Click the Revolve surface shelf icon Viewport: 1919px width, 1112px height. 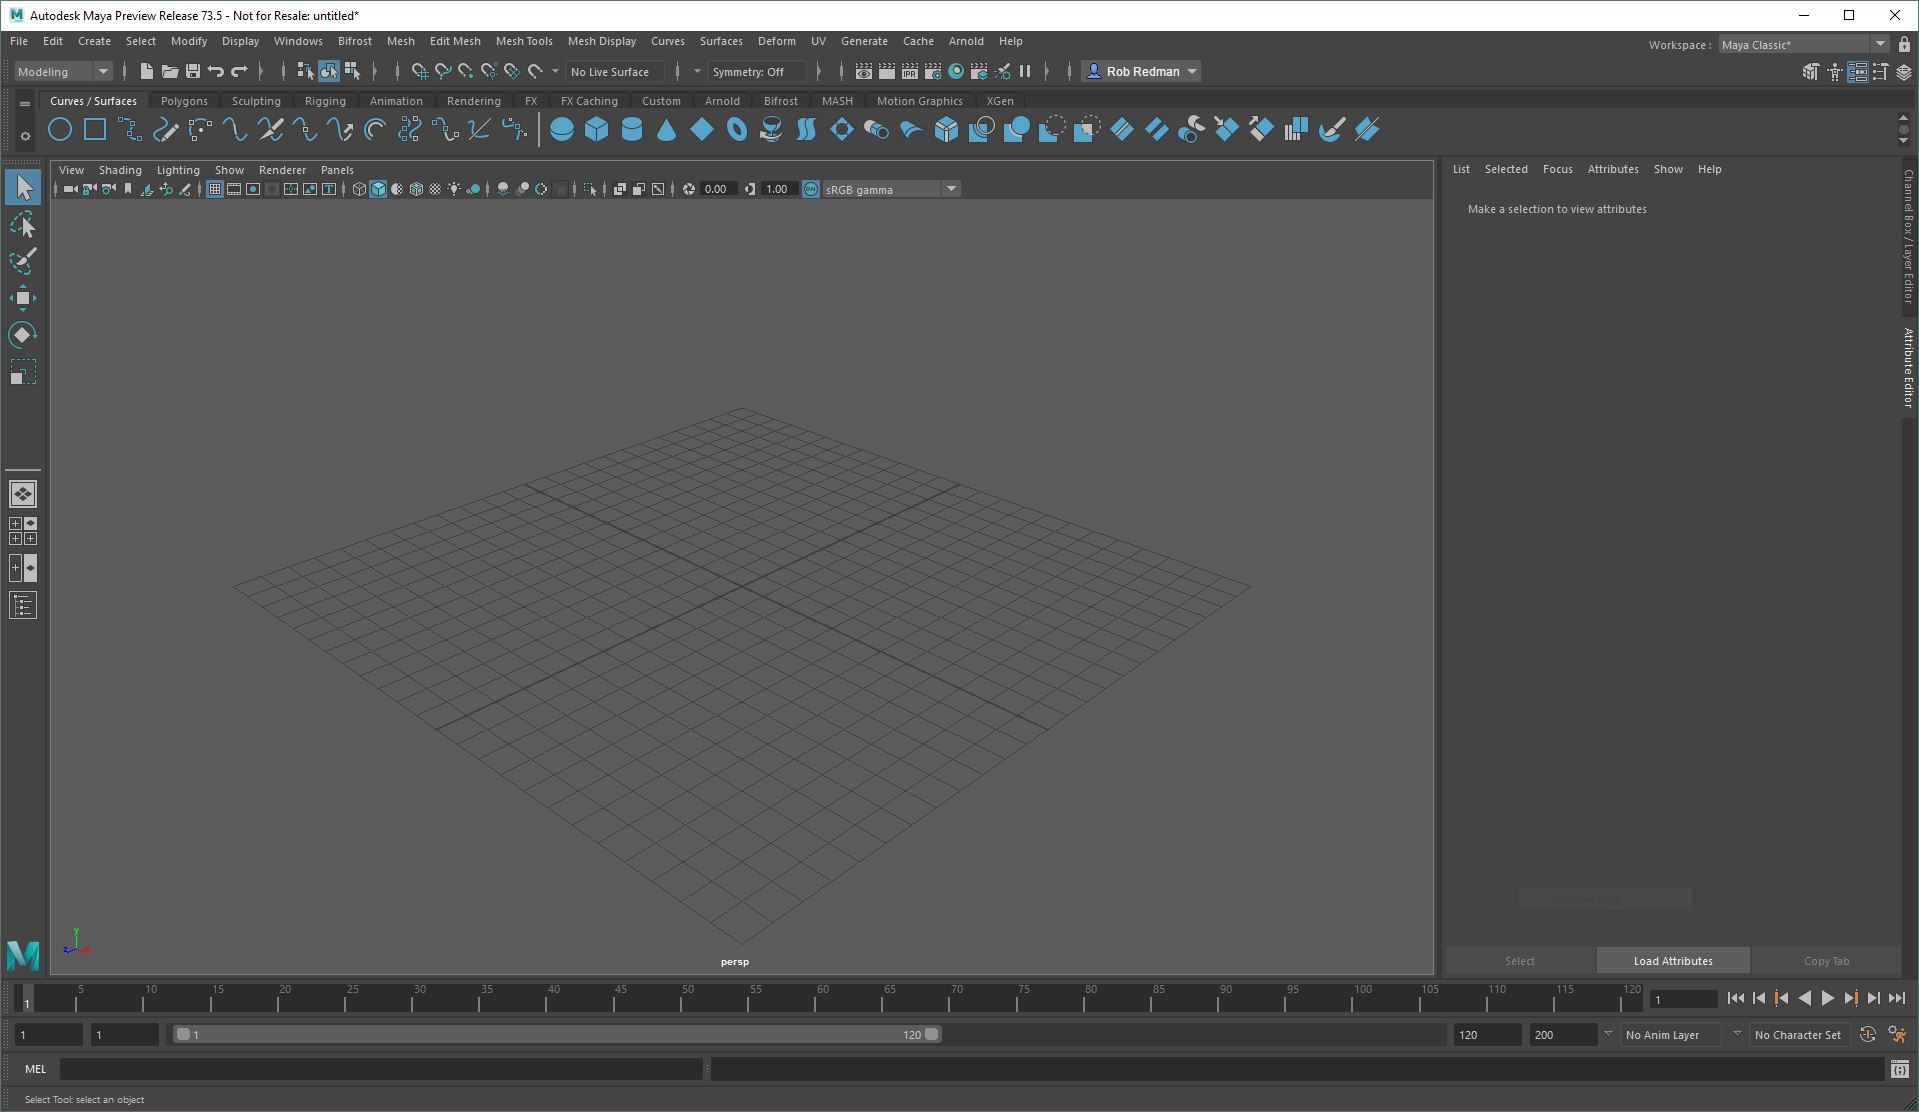771,129
